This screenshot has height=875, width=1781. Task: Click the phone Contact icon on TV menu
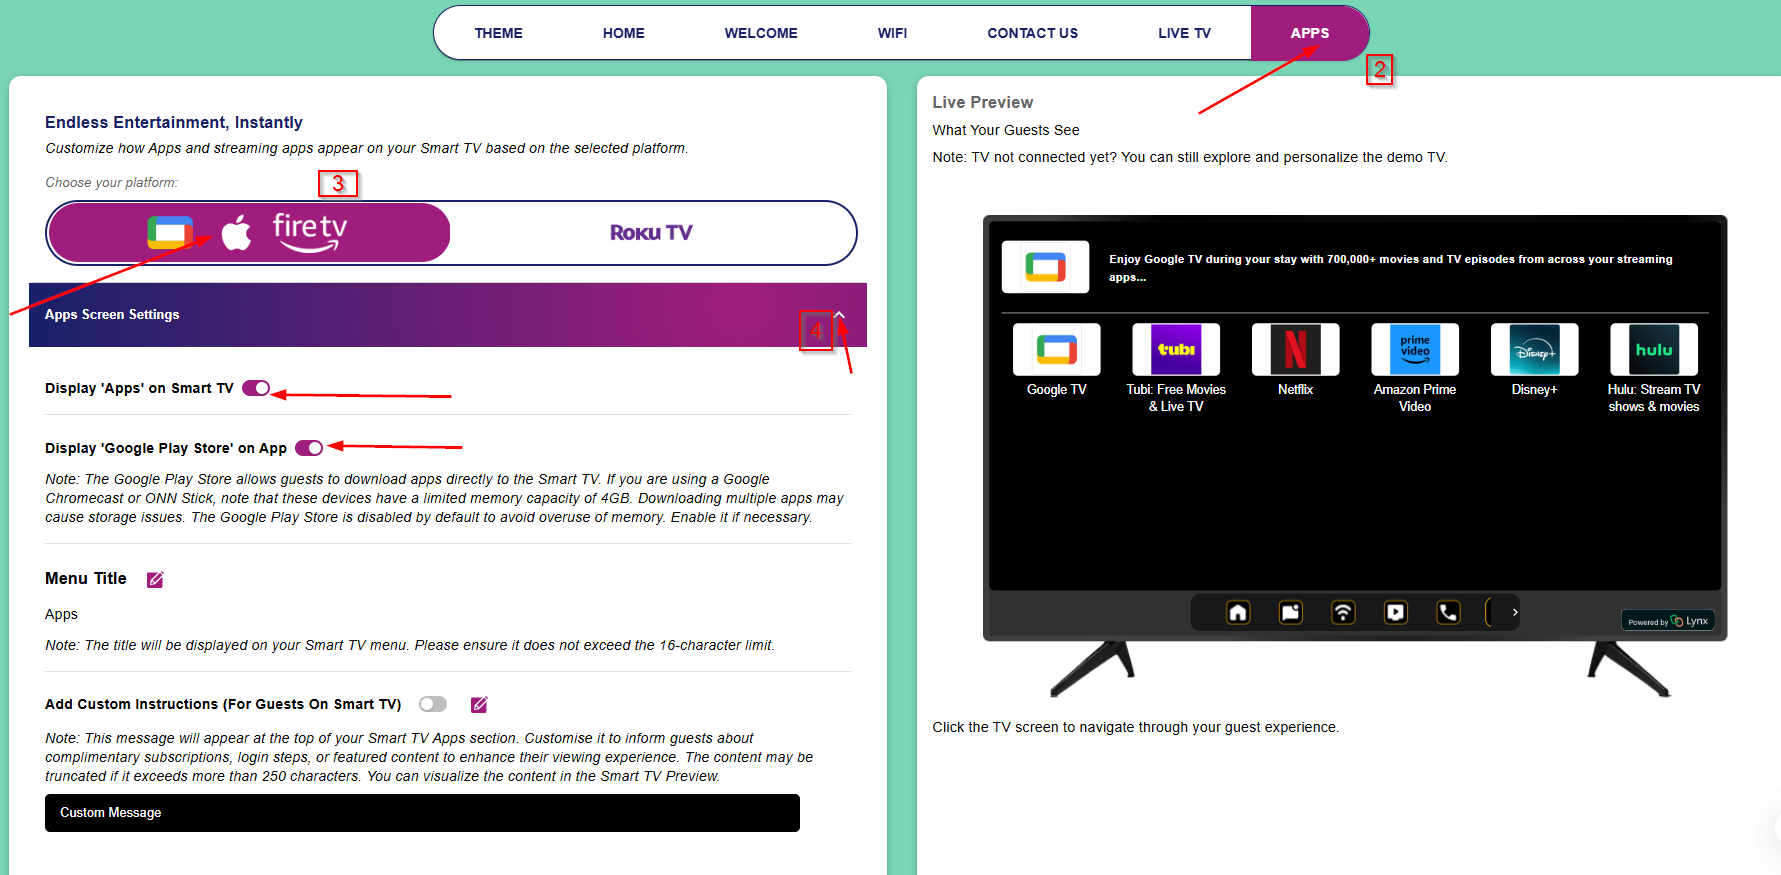1448,612
